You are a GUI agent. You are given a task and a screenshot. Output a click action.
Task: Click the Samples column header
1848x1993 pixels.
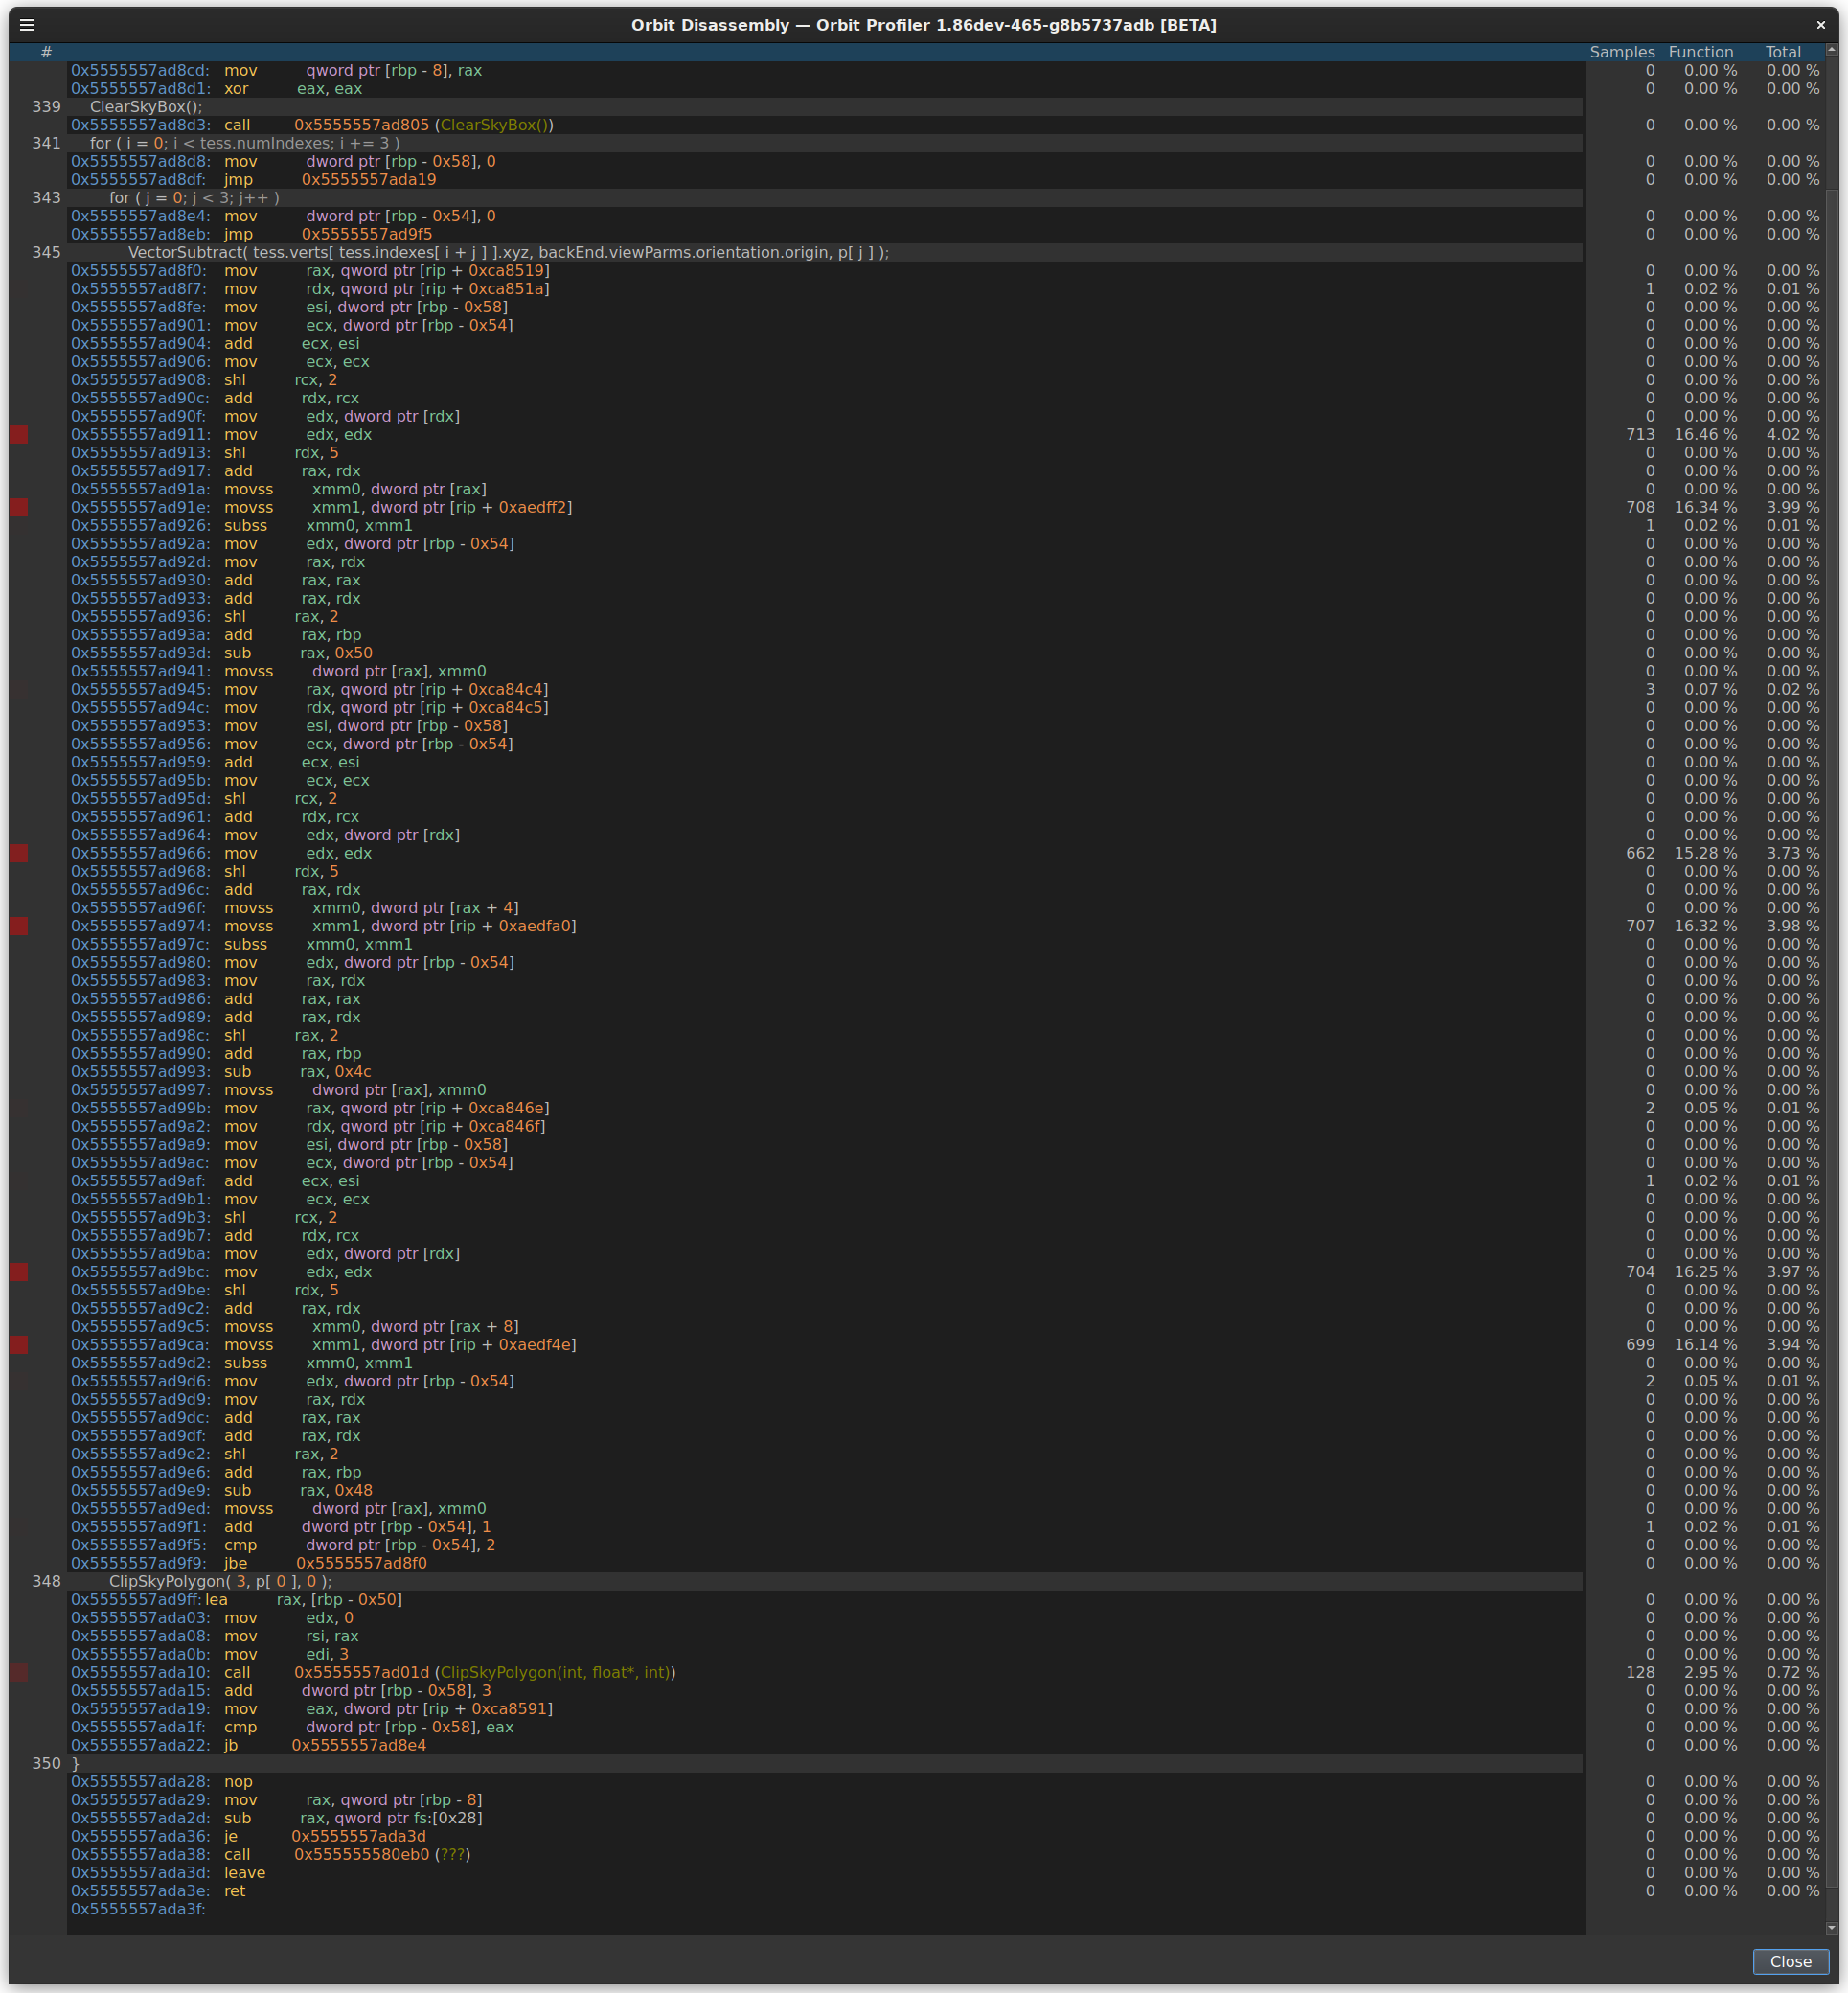tap(1624, 52)
